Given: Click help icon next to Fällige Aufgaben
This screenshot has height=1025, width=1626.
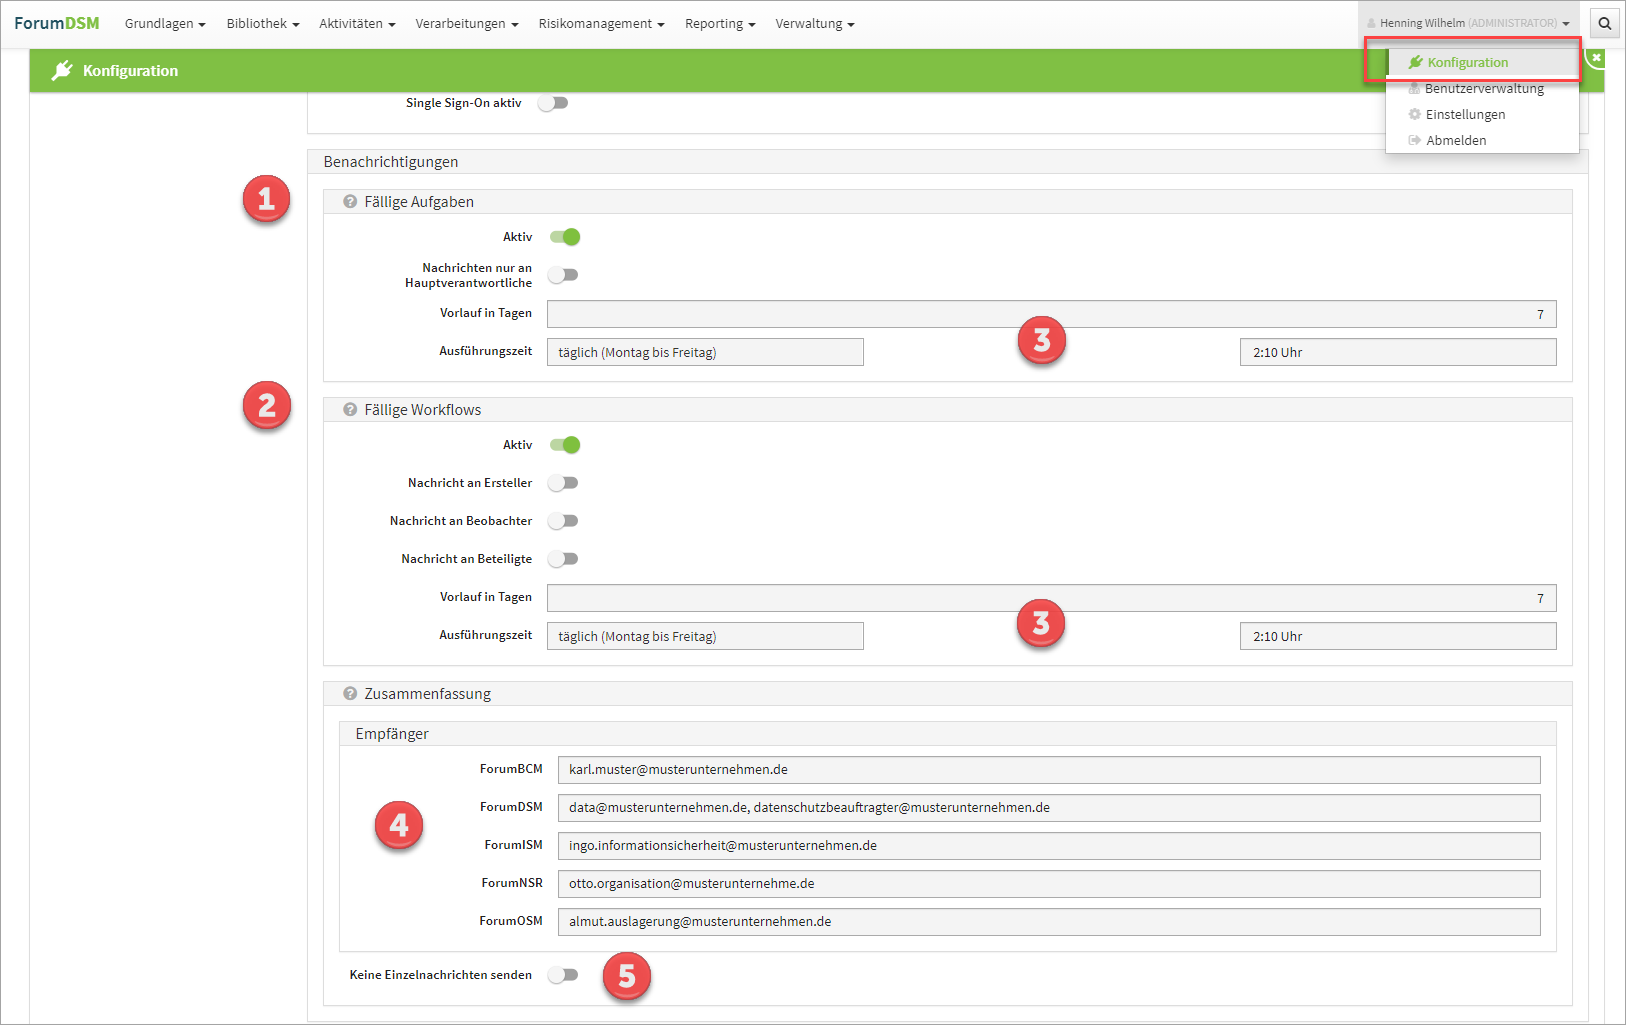Looking at the screenshot, I should (350, 202).
